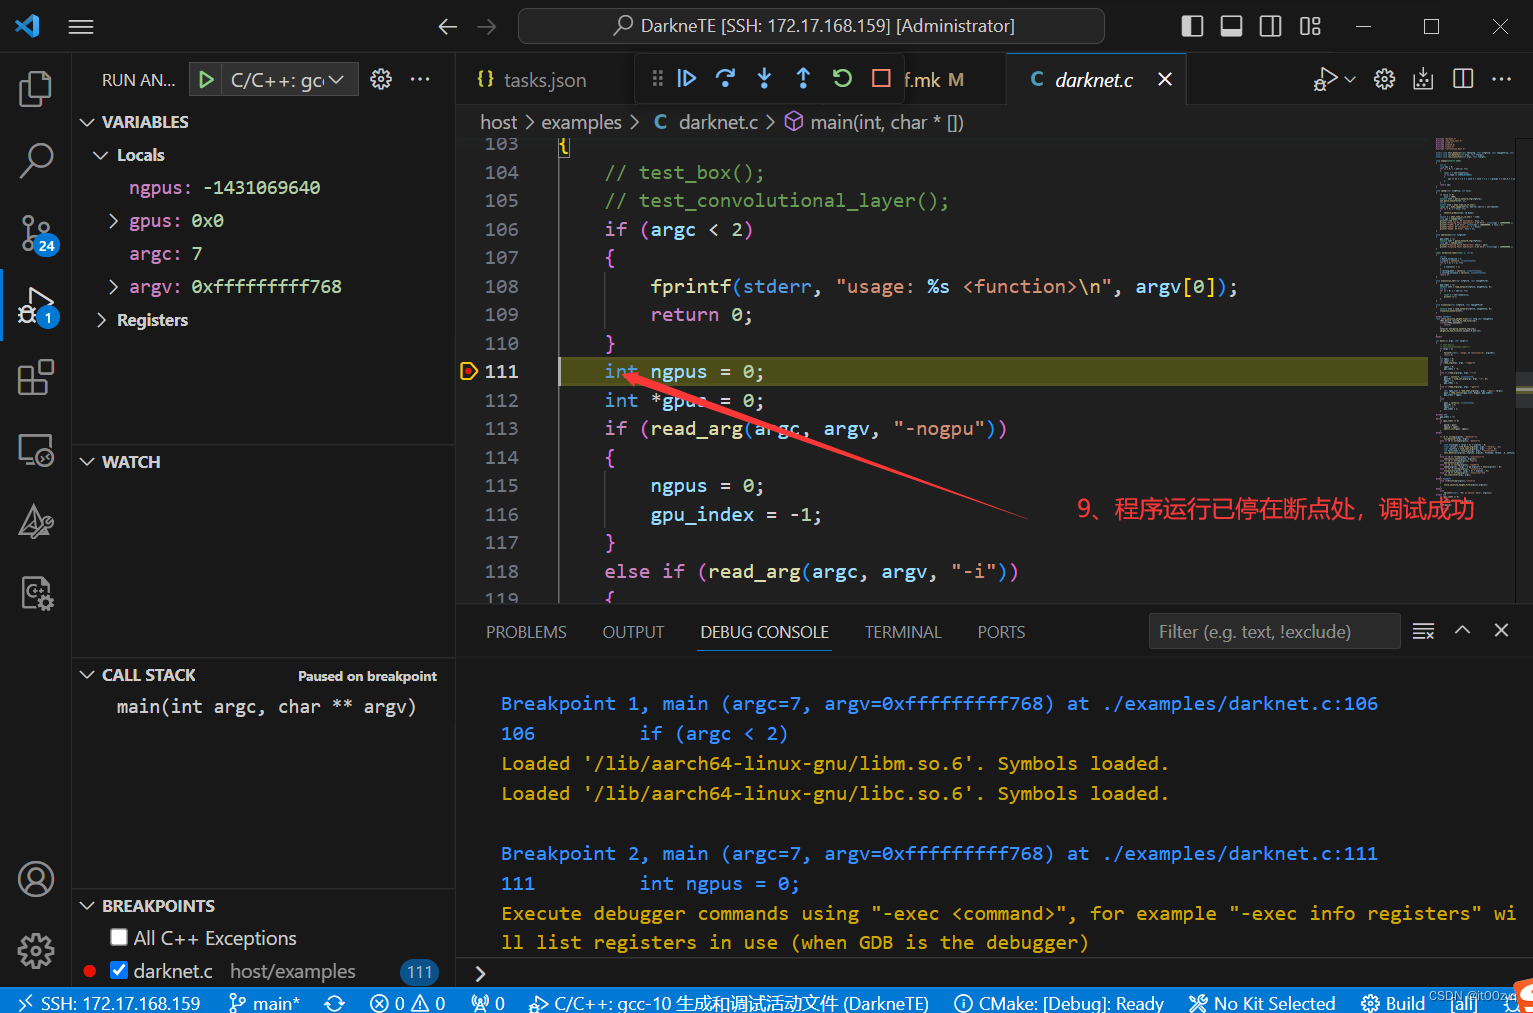Viewport: 1533px width, 1013px height.
Task: Open the Remote Explorer view
Action: click(36, 450)
